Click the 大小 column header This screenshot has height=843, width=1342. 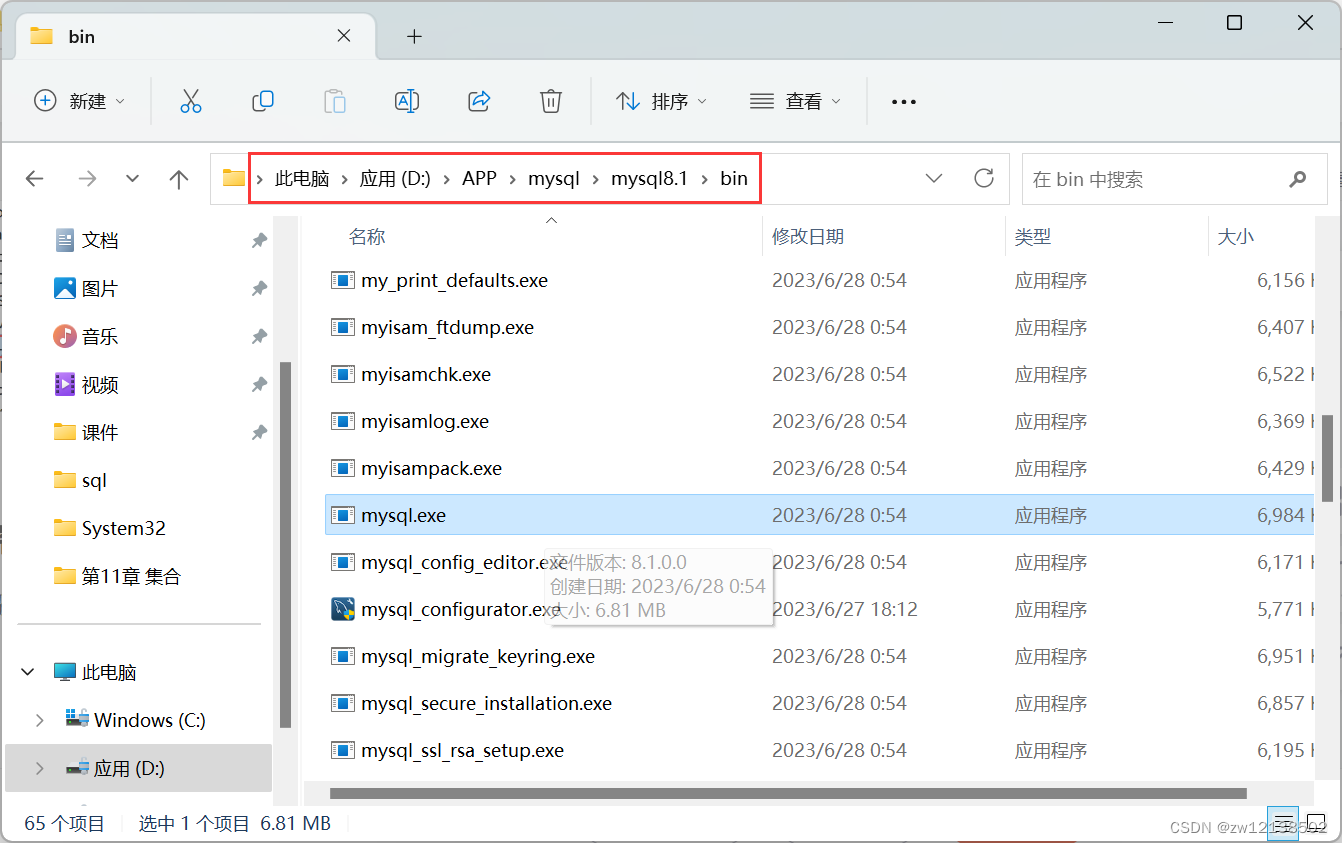point(1236,237)
